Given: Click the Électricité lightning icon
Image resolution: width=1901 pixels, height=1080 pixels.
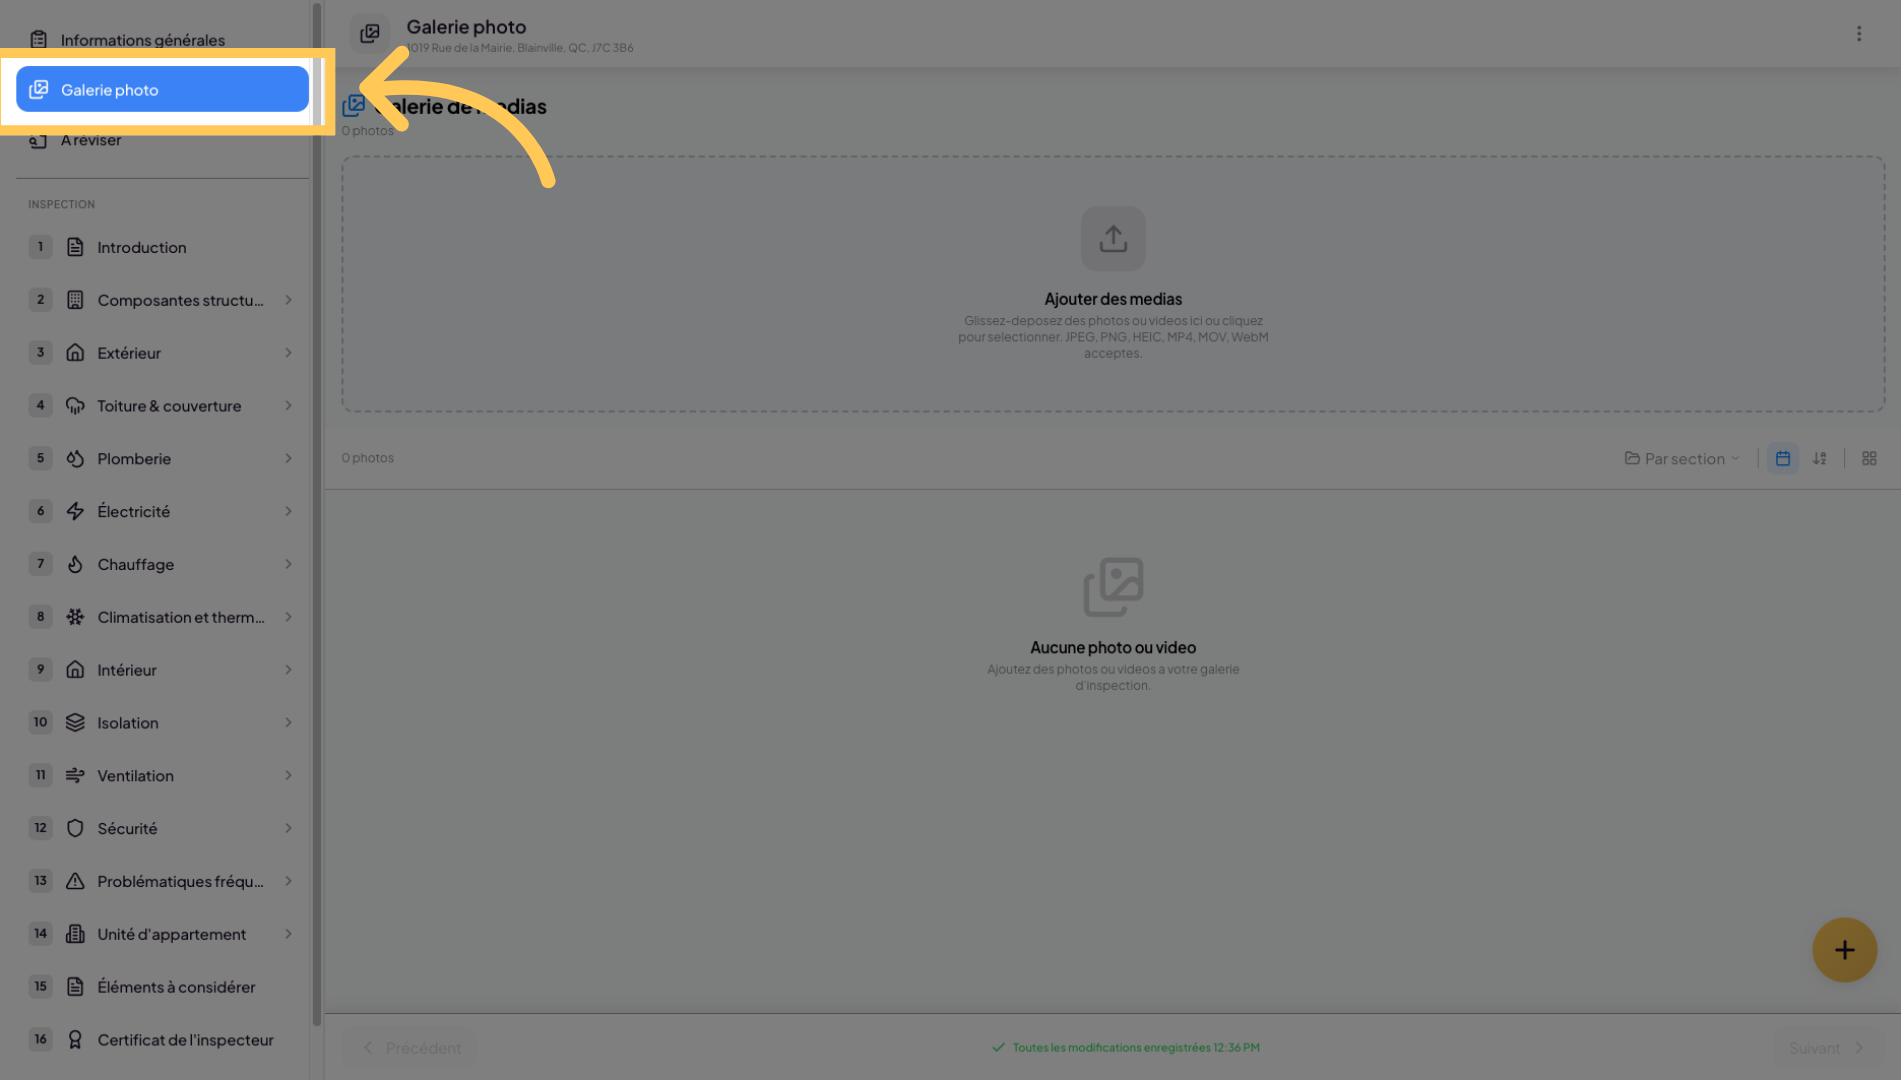Looking at the screenshot, I should coord(75,512).
